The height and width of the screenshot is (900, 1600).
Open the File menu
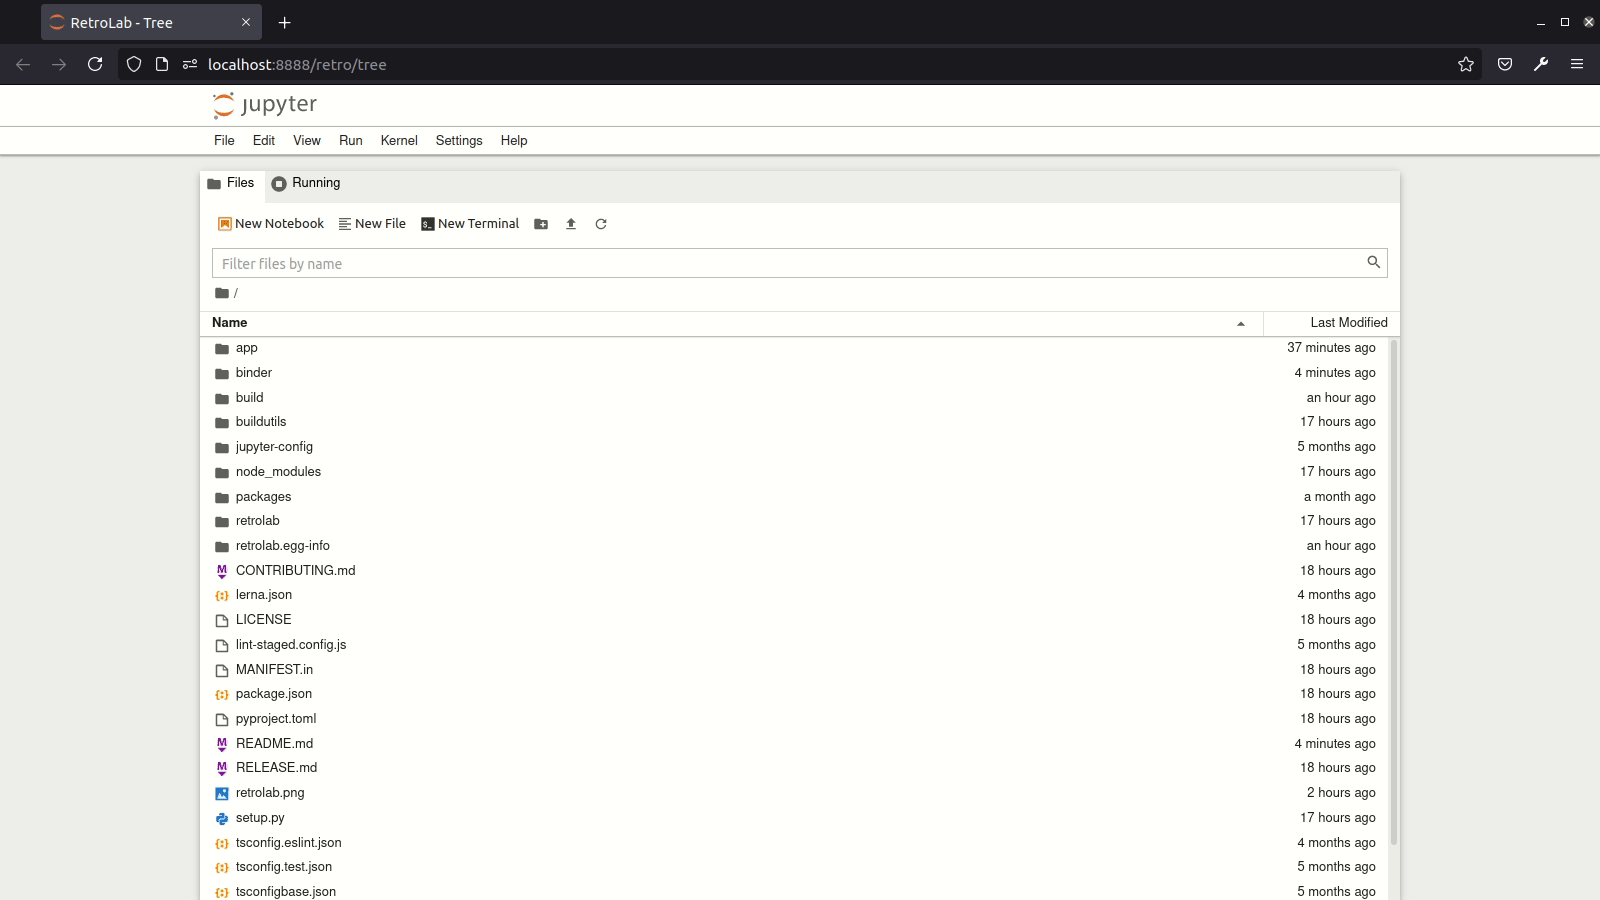click(224, 141)
